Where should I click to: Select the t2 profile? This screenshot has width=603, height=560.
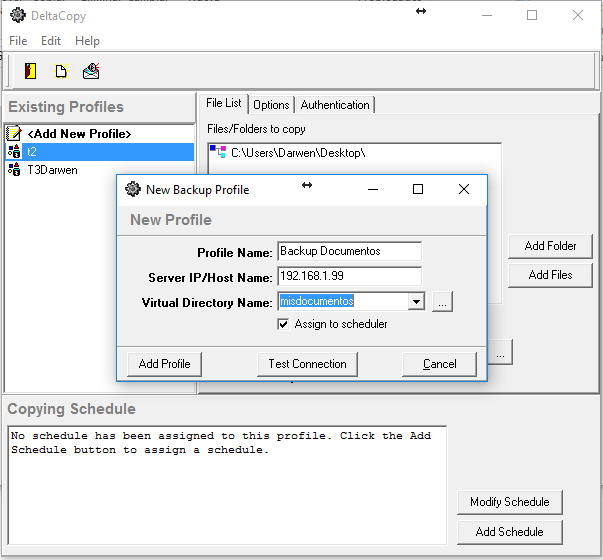coord(100,152)
